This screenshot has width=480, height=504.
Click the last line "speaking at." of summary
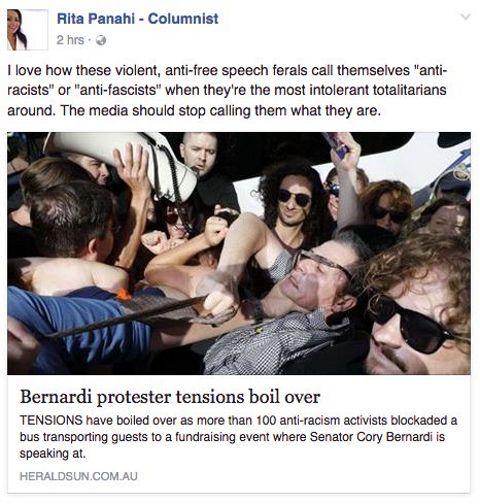[52, 454]
